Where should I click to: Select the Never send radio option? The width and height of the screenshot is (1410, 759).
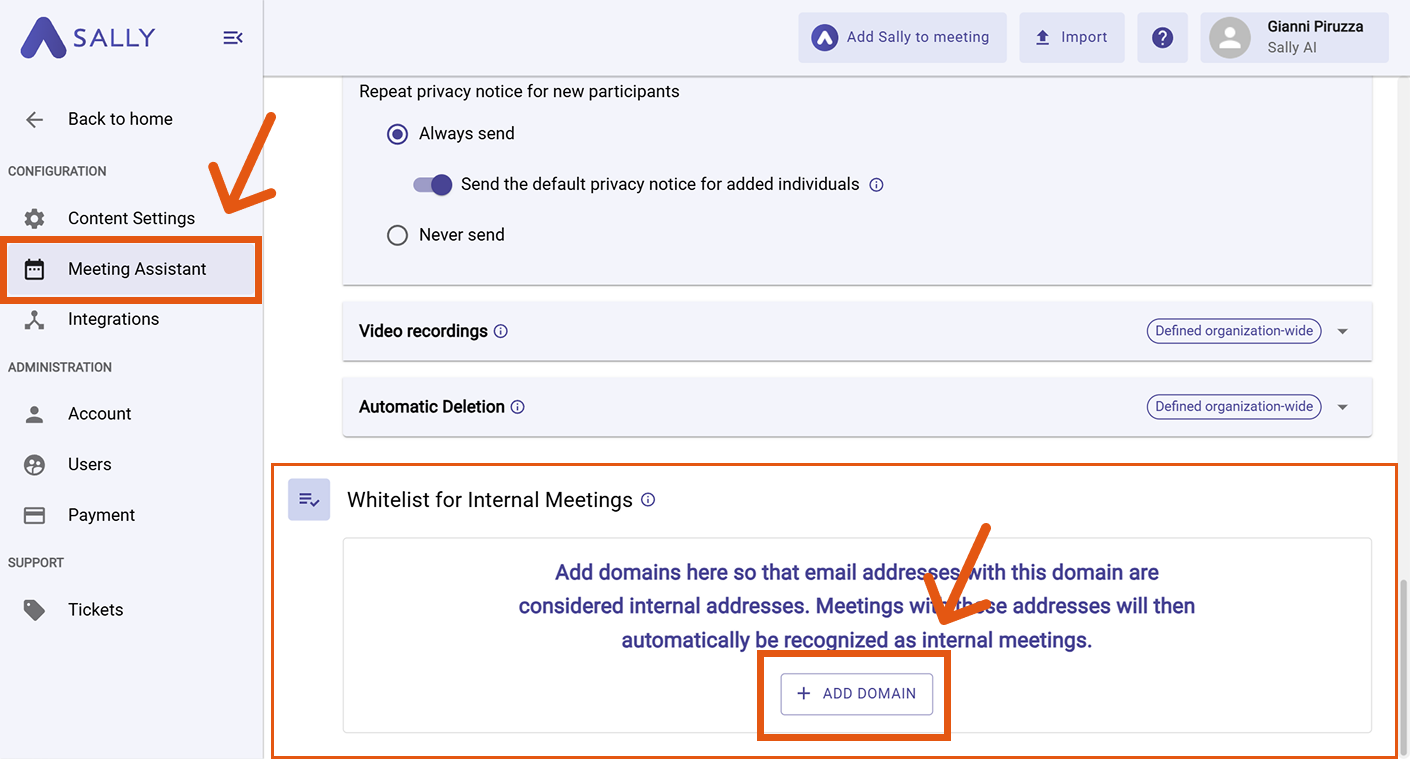(398, 235)
